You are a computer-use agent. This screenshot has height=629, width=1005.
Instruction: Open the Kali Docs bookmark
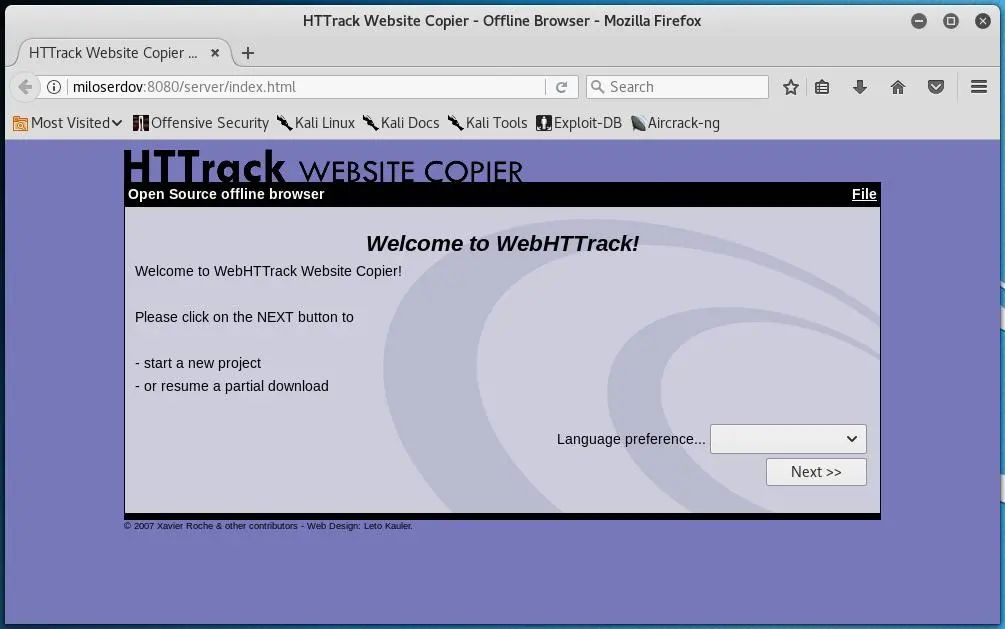(x=401, y=122)
